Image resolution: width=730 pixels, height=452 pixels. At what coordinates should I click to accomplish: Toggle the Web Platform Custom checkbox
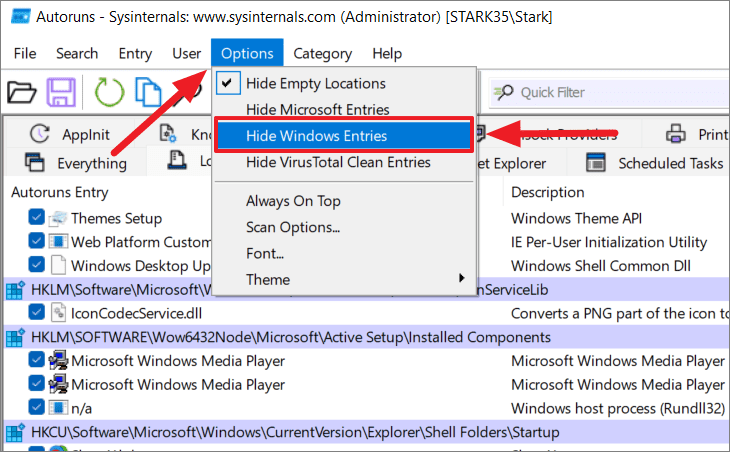(x=36, y=241)
